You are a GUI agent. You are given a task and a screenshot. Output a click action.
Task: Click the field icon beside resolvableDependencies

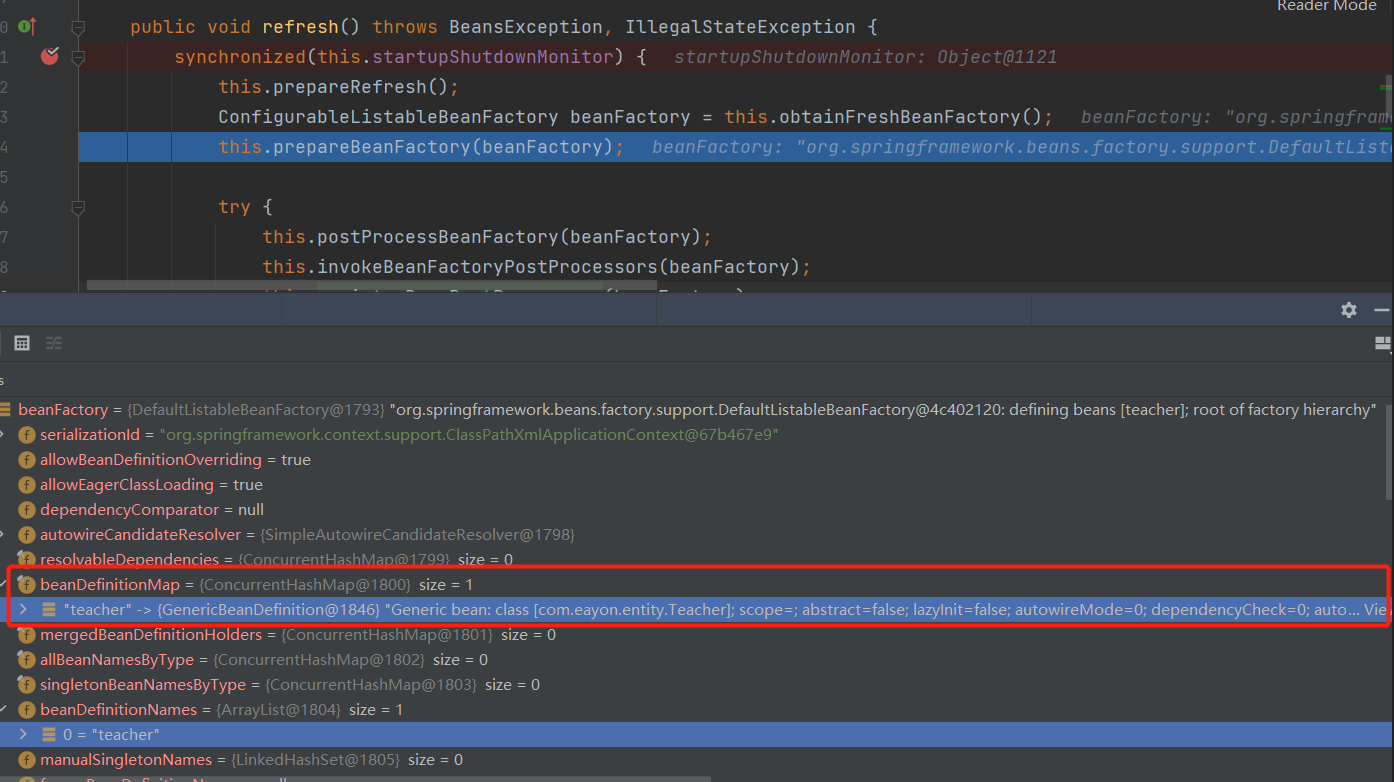tap(27, 560)
